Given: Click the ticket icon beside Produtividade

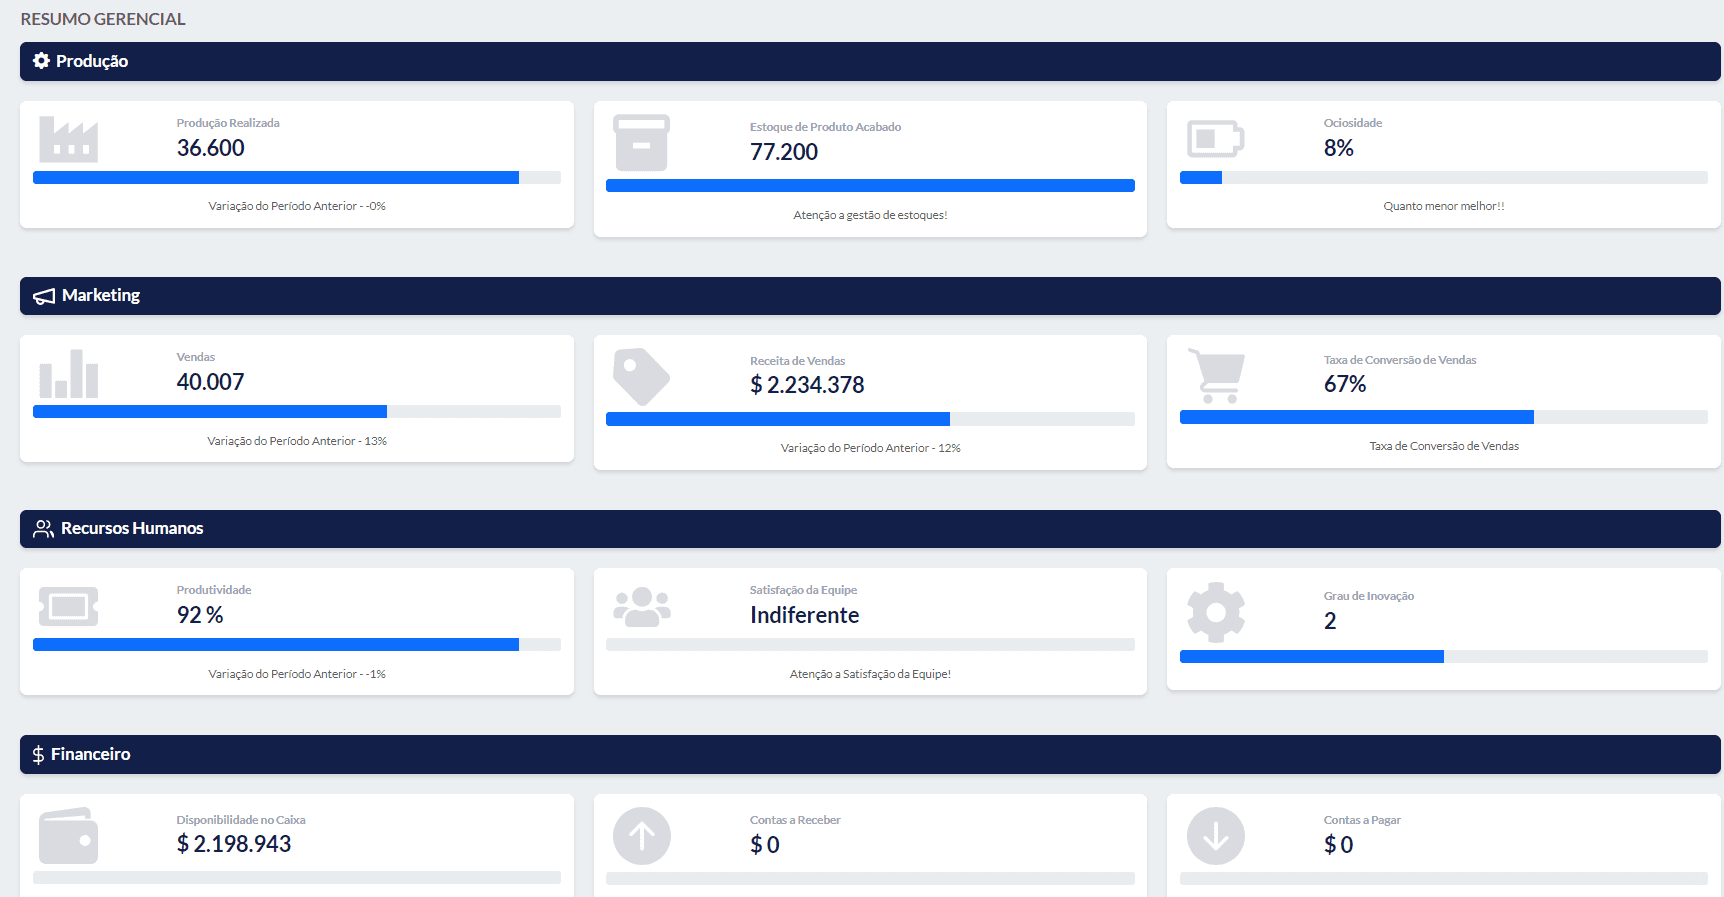Looking at the screenshot, I should (x=68, y=606).
